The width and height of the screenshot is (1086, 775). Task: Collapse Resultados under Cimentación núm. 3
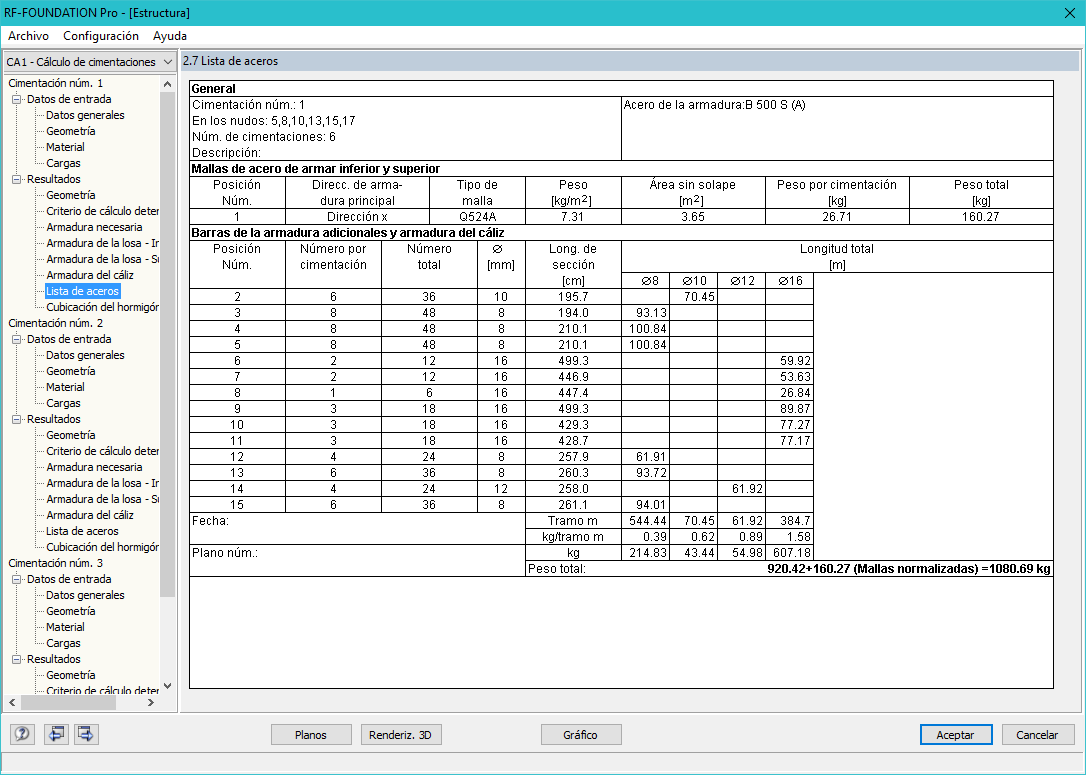[17, 659]
